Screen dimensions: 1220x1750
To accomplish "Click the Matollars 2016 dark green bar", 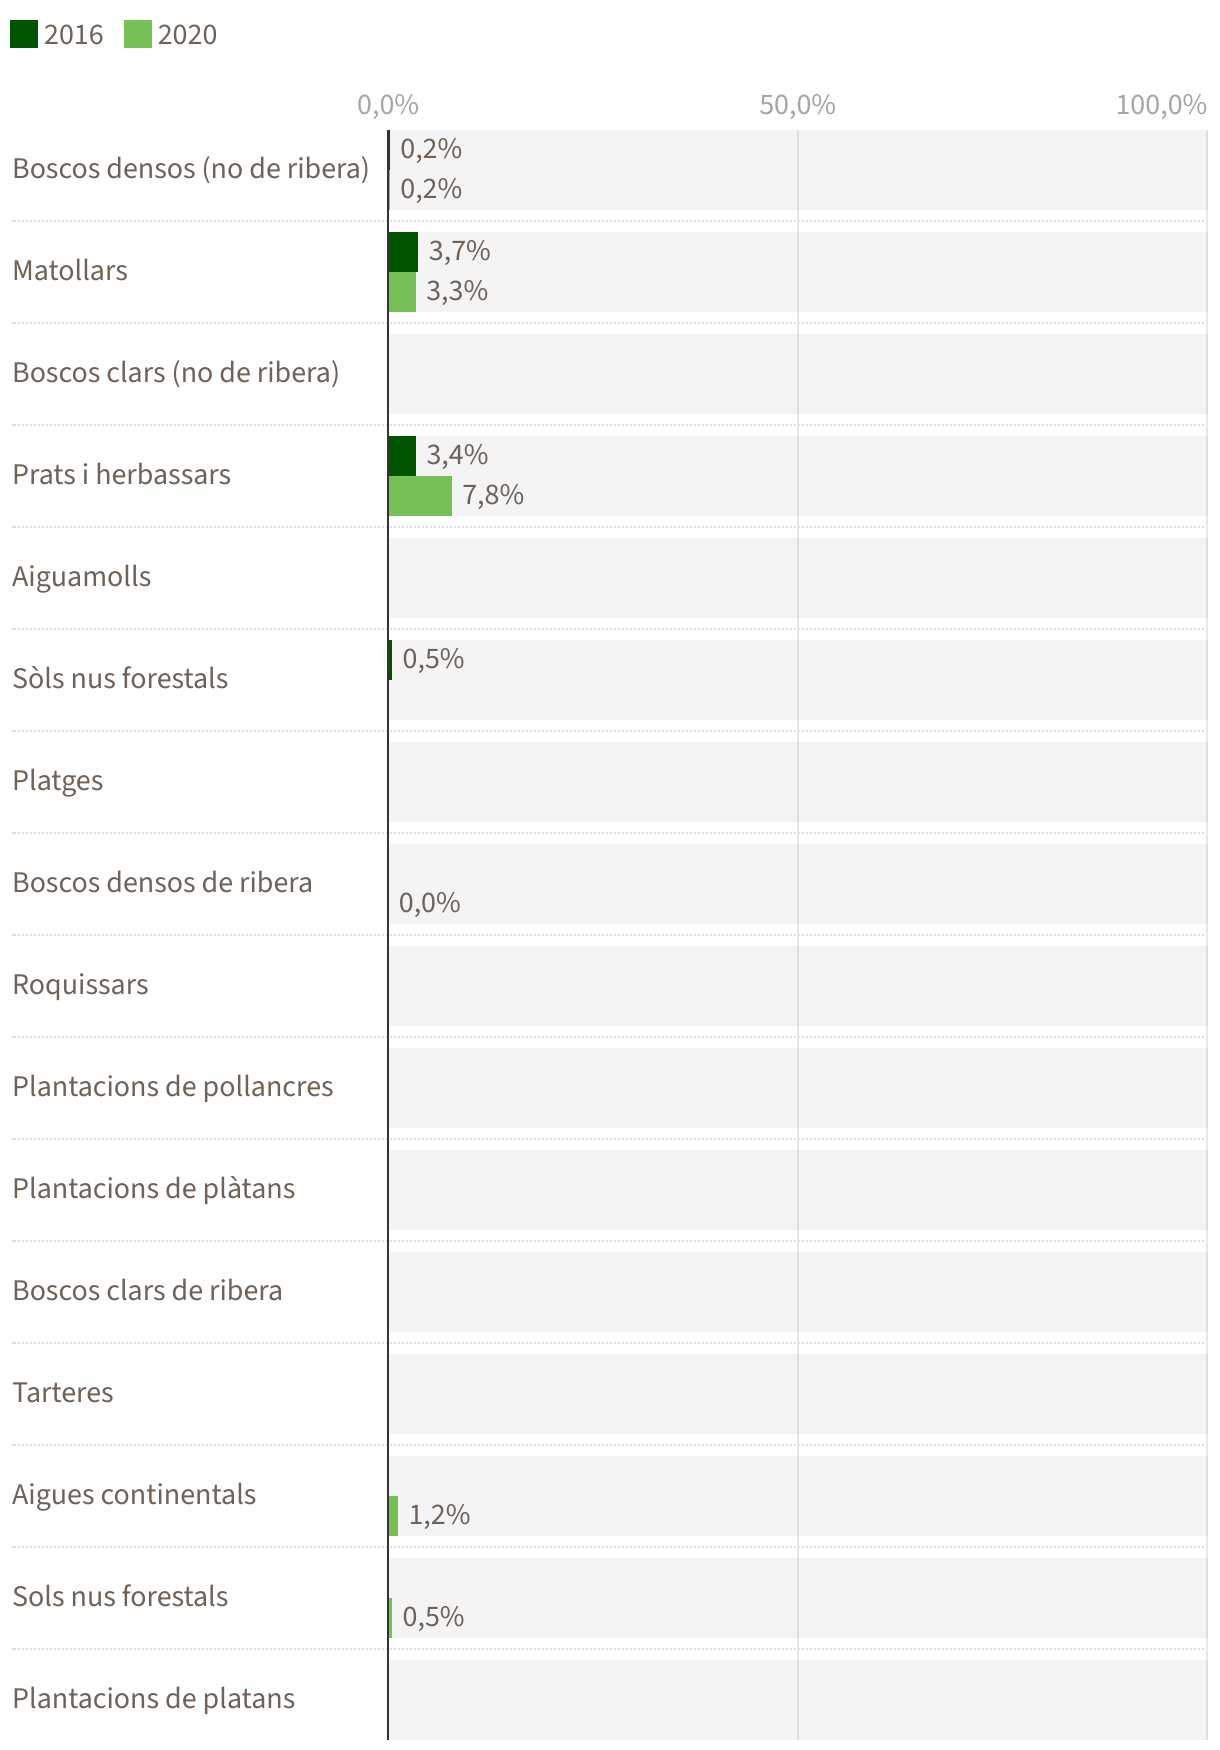I will pos(403,252).
